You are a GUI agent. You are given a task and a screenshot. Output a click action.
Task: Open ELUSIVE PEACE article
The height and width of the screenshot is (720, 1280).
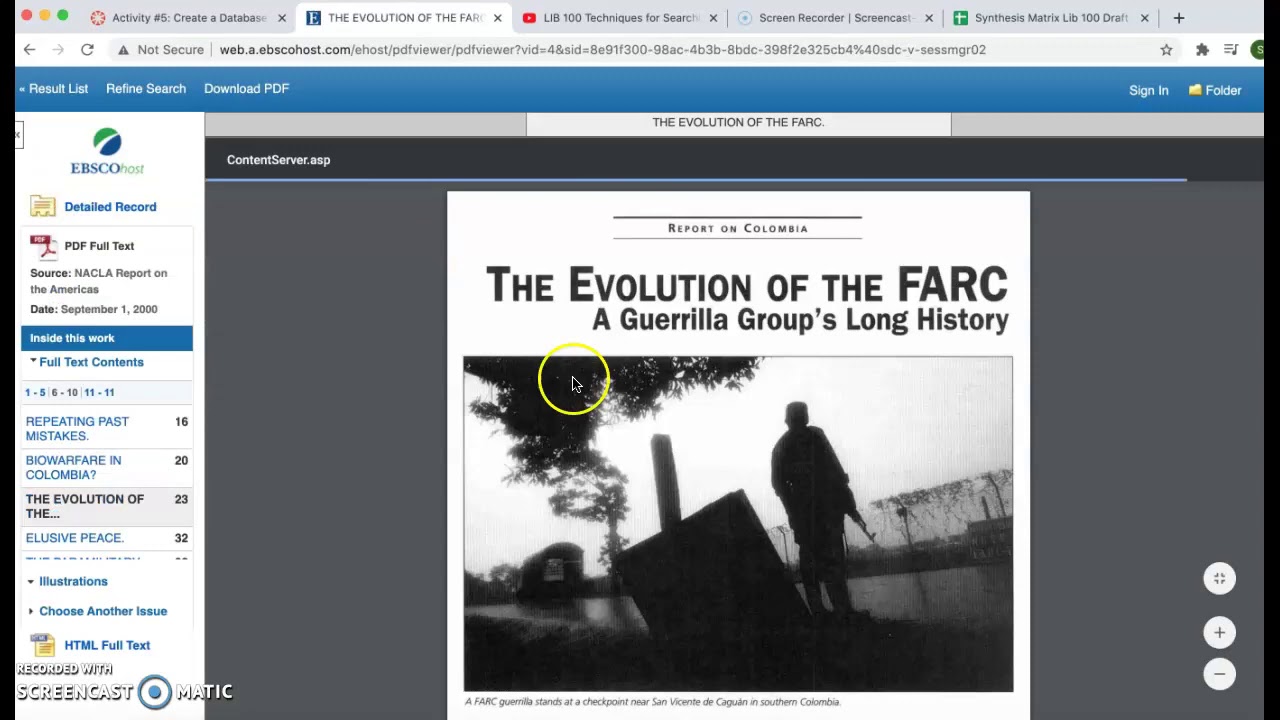[x=75, y=538]
